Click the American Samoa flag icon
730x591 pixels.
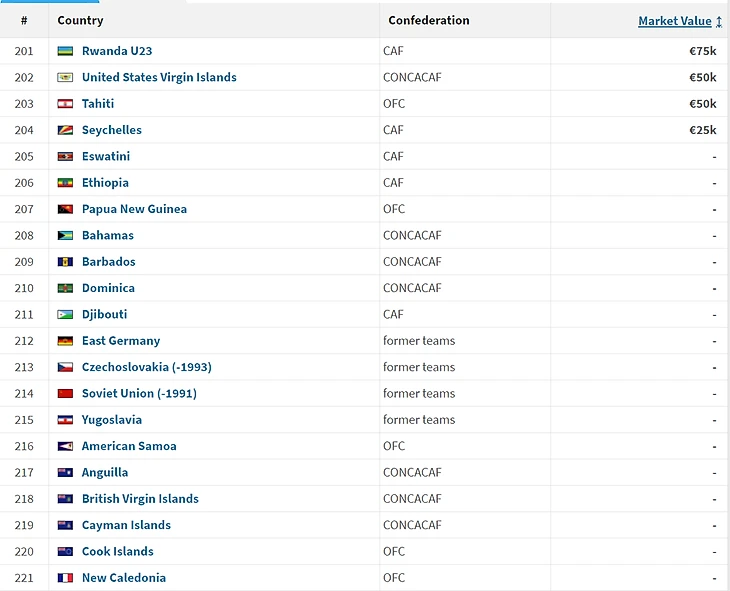coord(65,446)
